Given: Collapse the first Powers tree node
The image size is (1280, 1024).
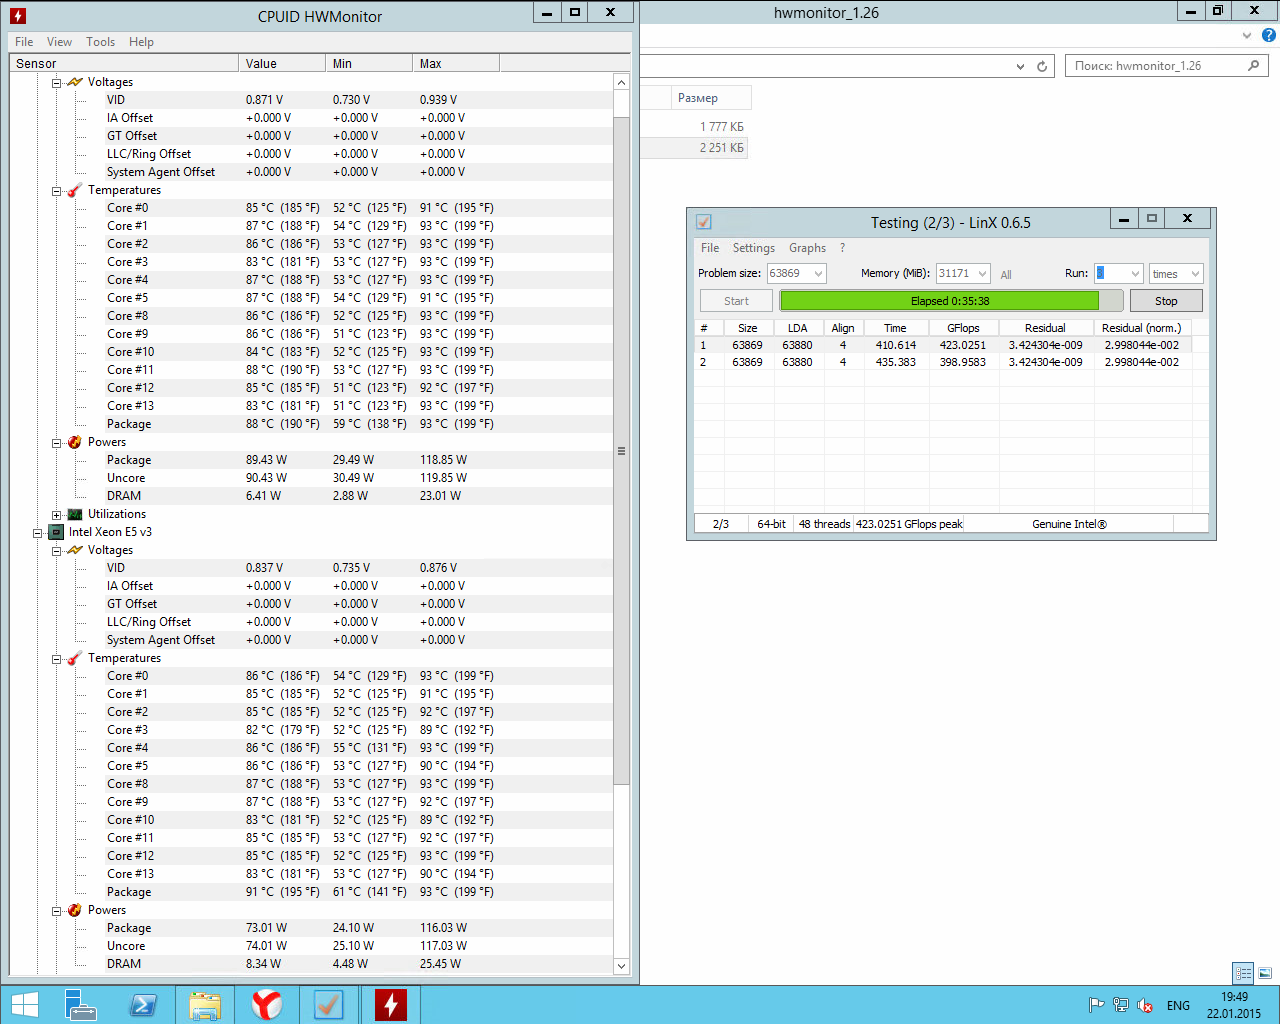Looking at the screenshot, I should (57, 443).
